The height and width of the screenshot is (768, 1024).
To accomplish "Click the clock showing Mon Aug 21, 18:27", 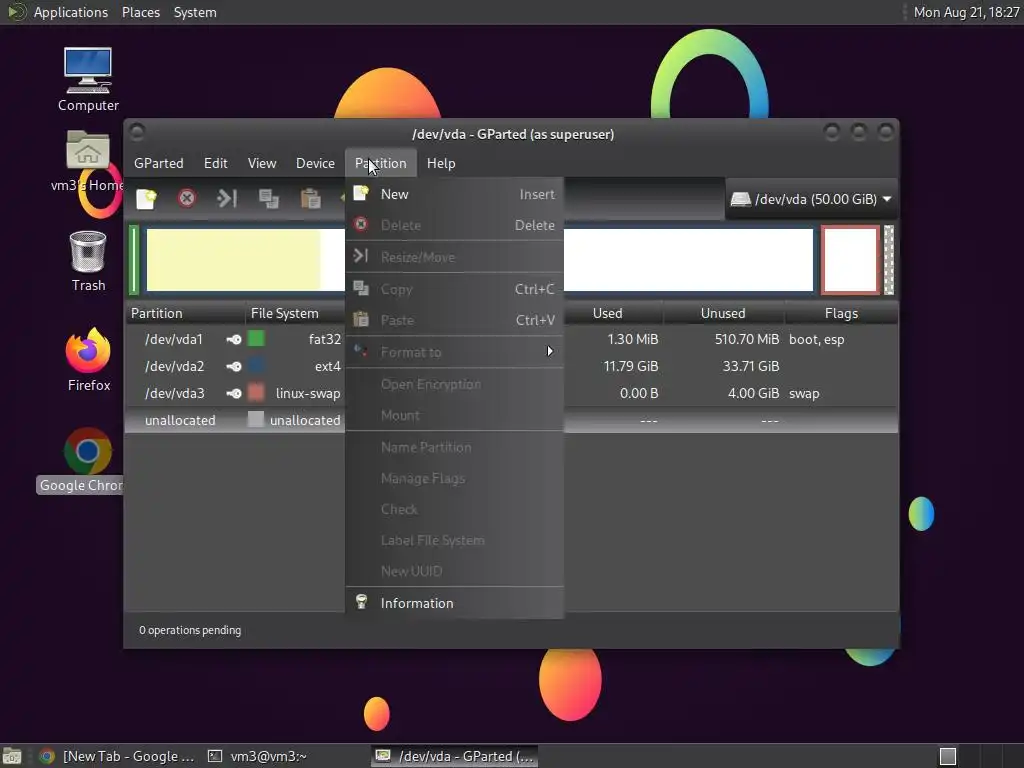I will (966, 12).
